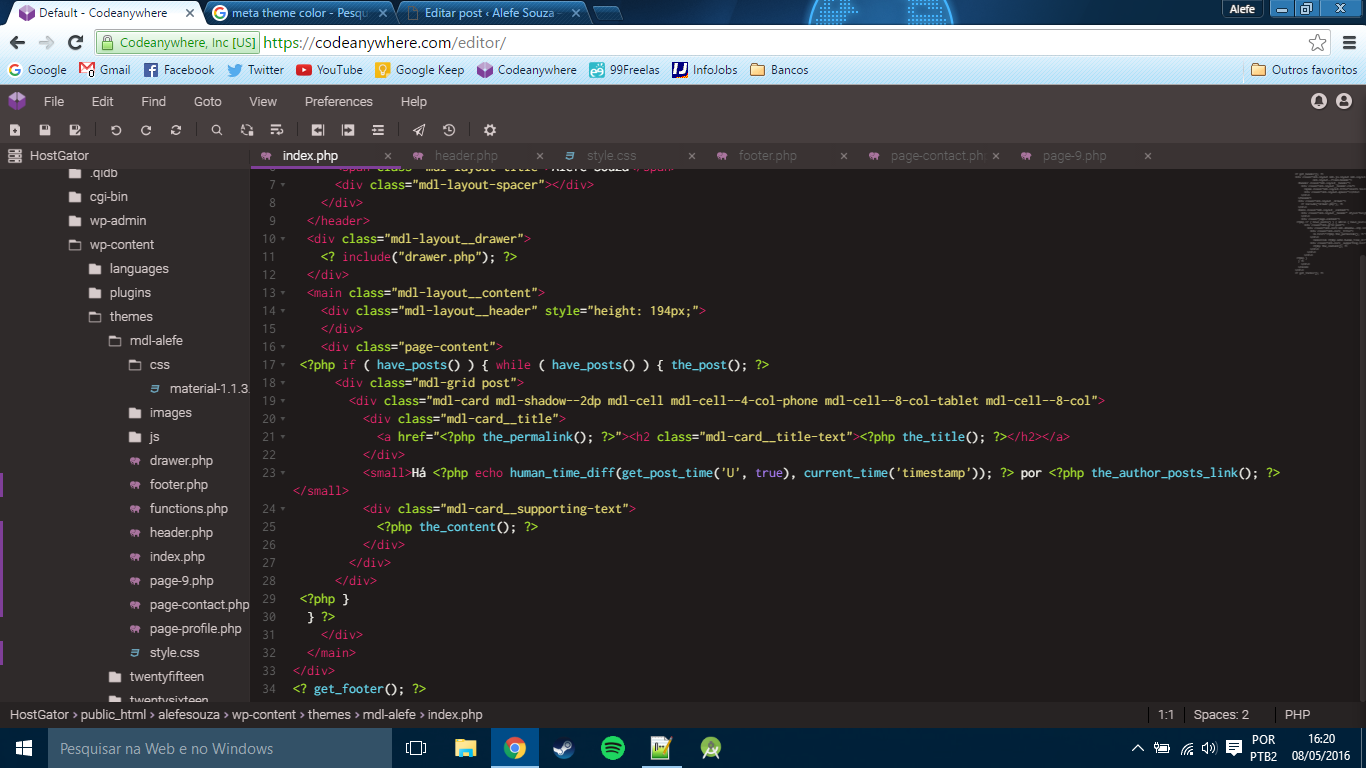This screenshot has height=768, width=1366.
Task: Open Chrome hamburger menu
Action: 1347,42
